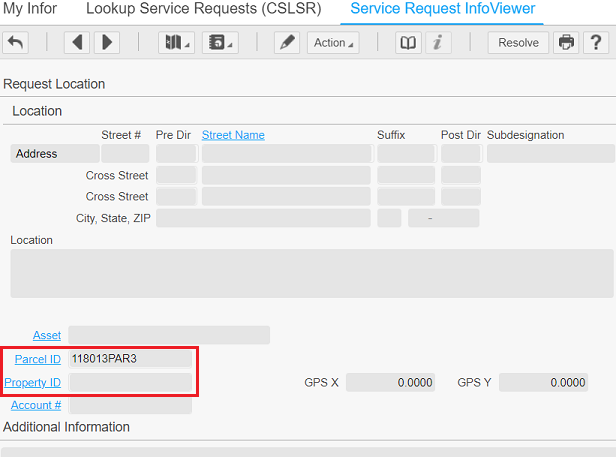
Task: Switch to My Infor tab
Action: (x=30, y=9)
